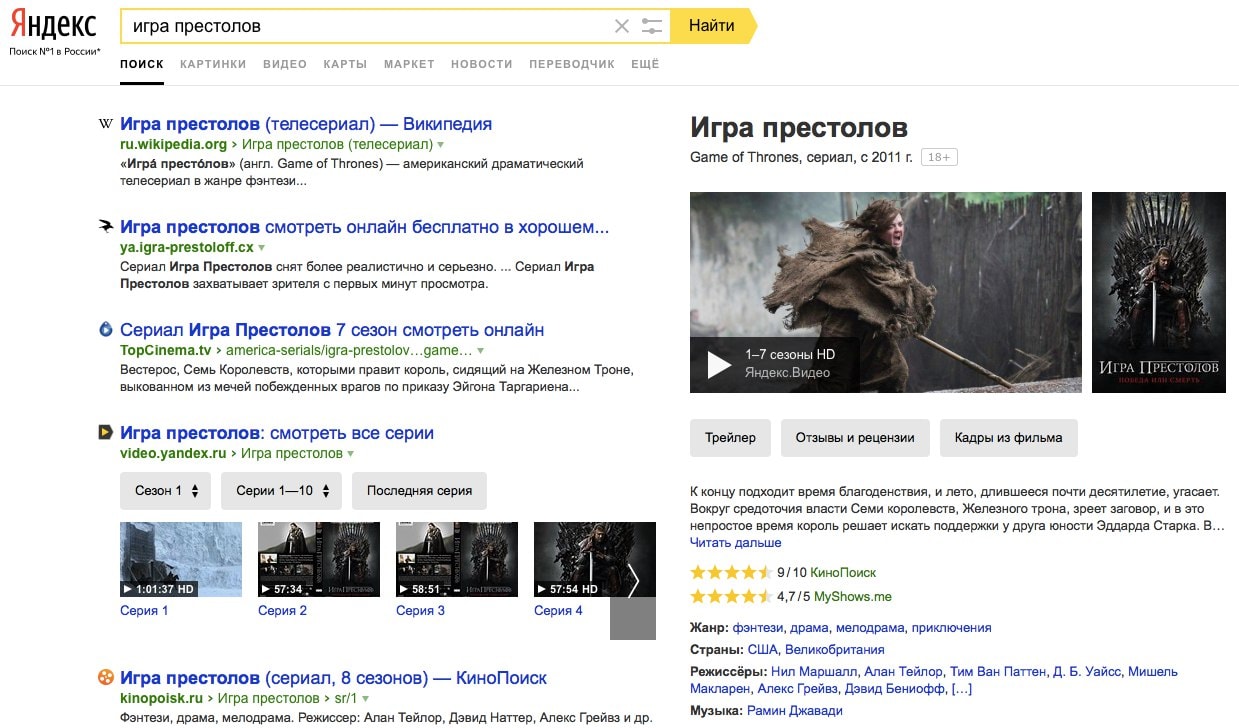Click KinoPoisk favicon beside fifth result
The image size is (1239, 728).
point(106,678)
